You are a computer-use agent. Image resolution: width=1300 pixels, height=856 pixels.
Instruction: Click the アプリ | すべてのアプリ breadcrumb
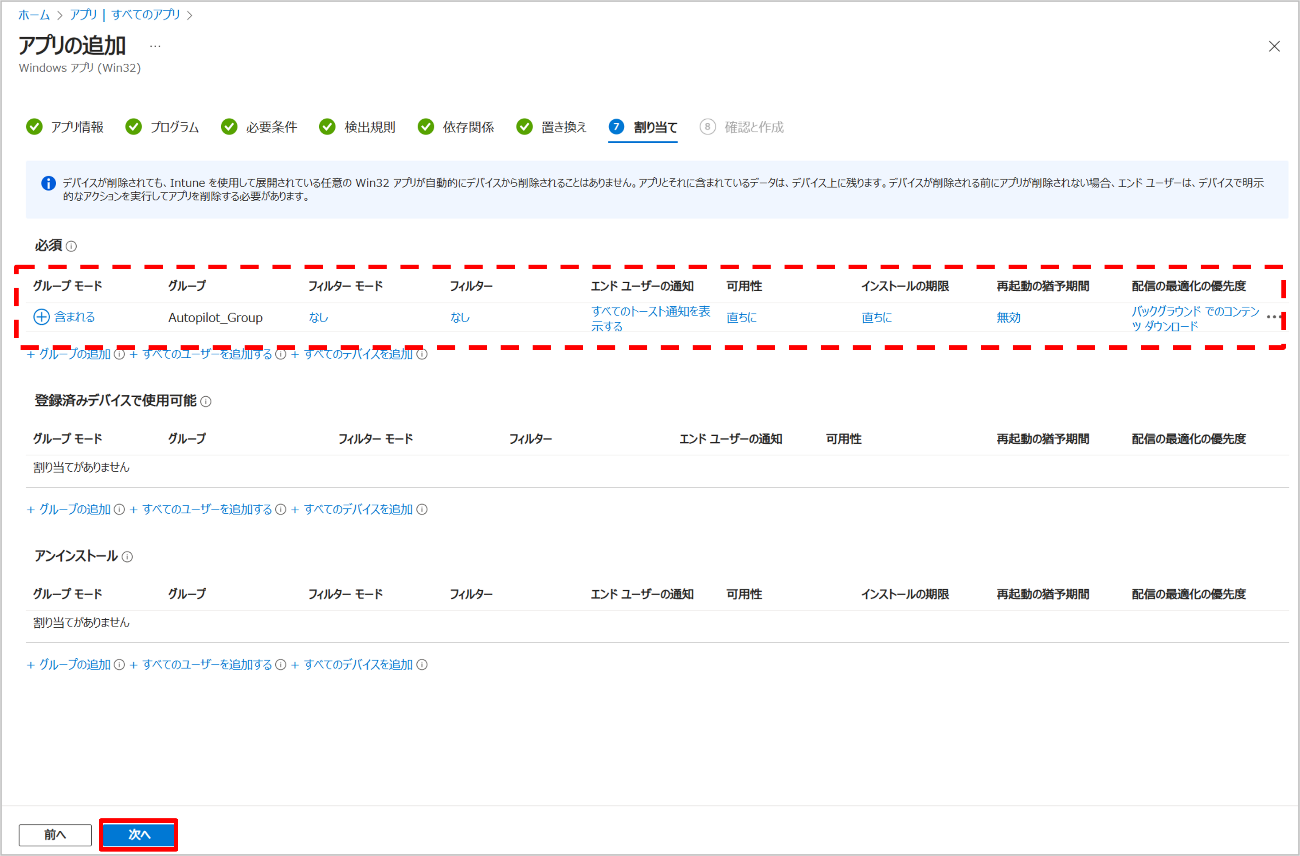[x=125, y=15]
